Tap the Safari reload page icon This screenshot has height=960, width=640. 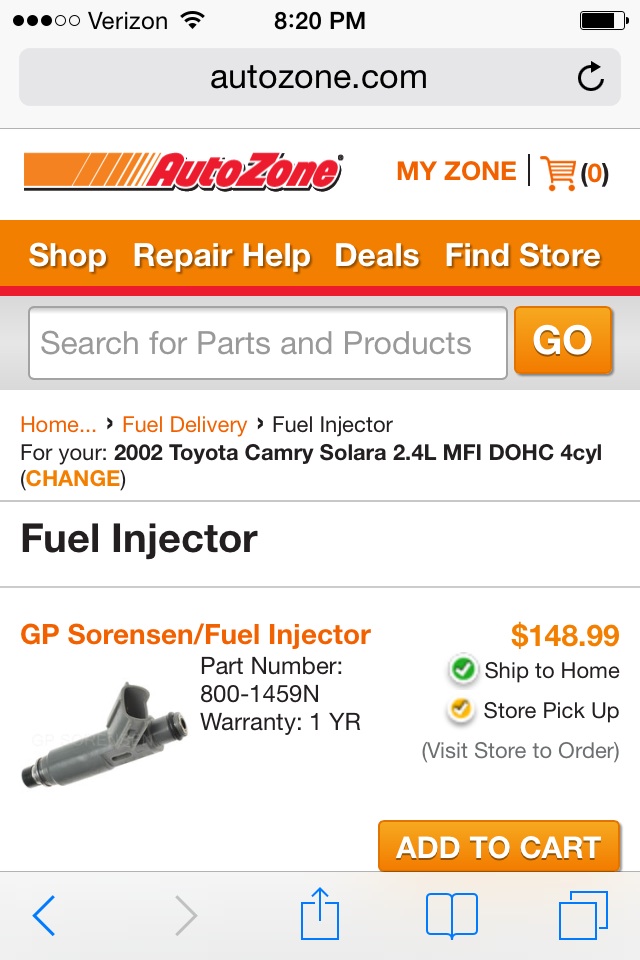[590, 77]
